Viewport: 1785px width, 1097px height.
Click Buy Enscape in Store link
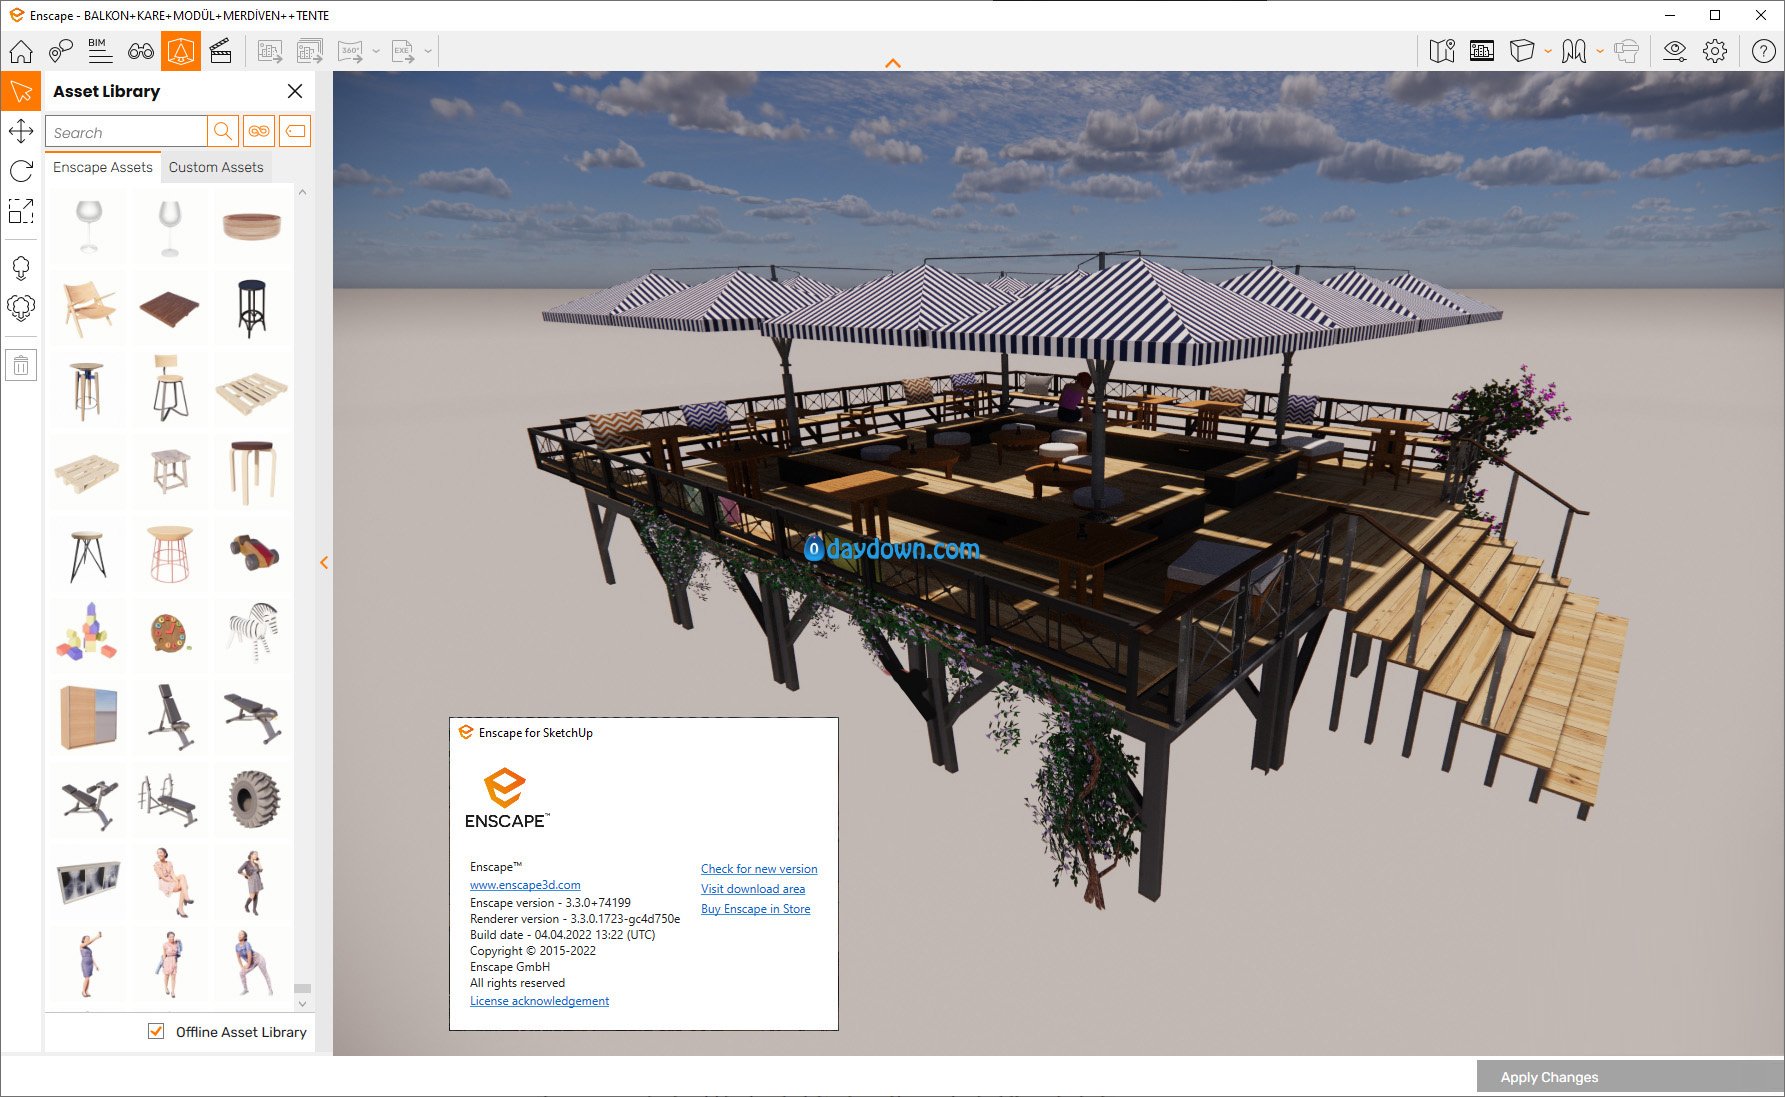pyautogui.click(x=756, y=909)
